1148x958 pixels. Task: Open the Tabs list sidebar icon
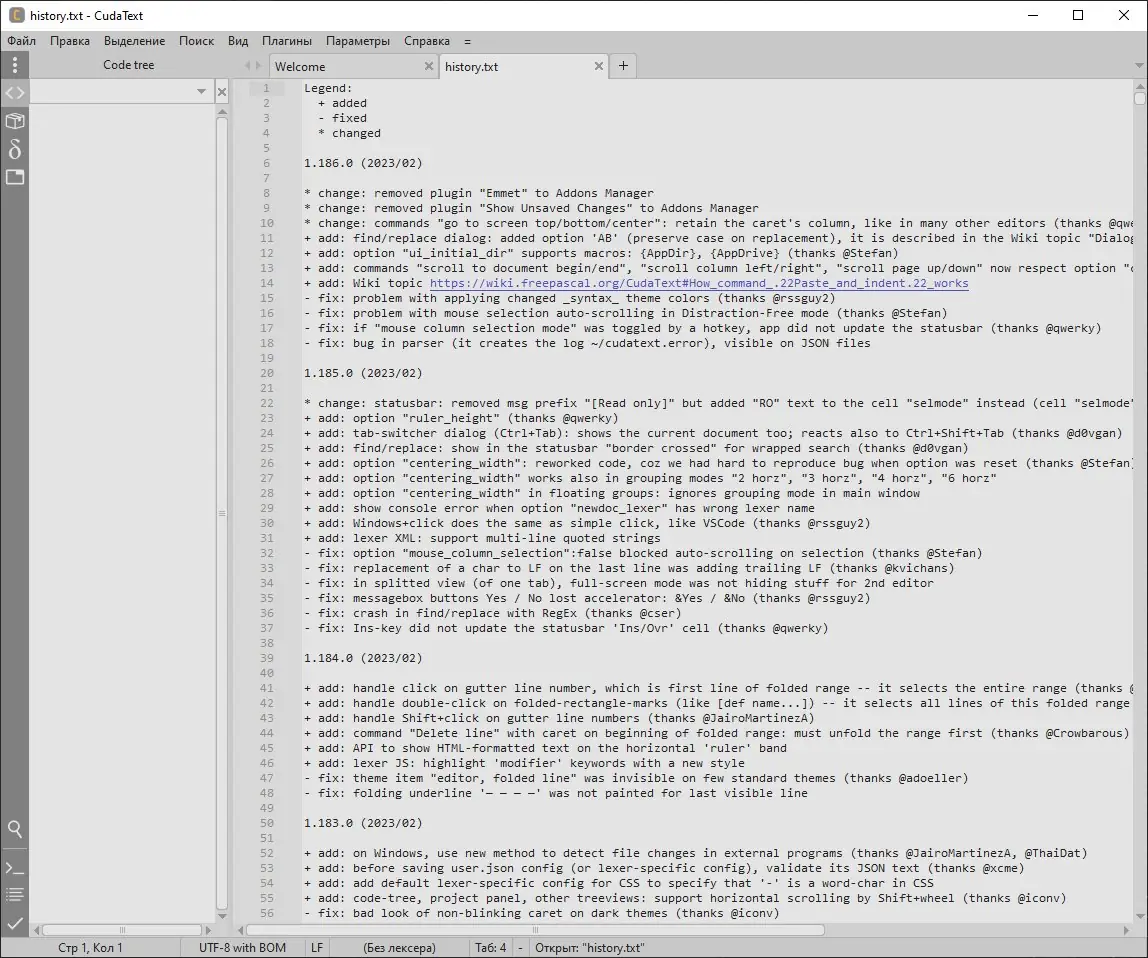tap(15, 177)
